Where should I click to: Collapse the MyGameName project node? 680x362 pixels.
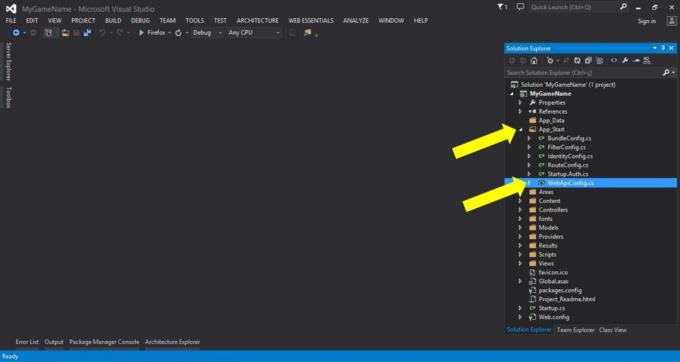tap(512, 94)
